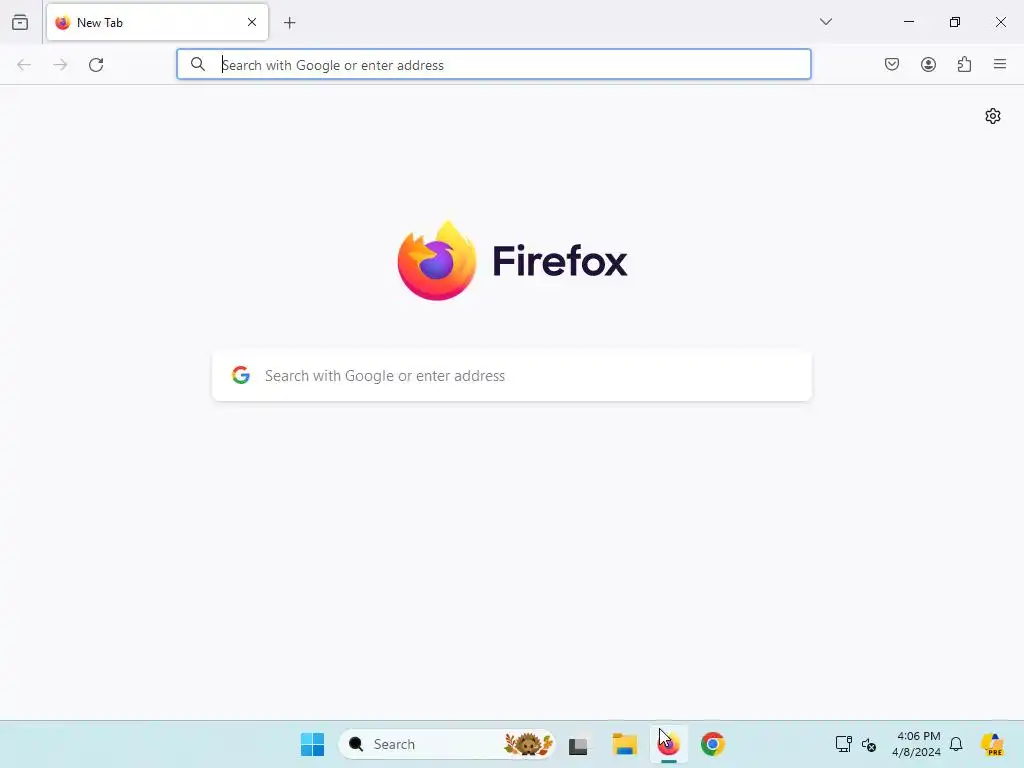The width and height of the screenshot is (1024, 768).
Task: Click the page search box with Google
Action: tap(512, 376)
